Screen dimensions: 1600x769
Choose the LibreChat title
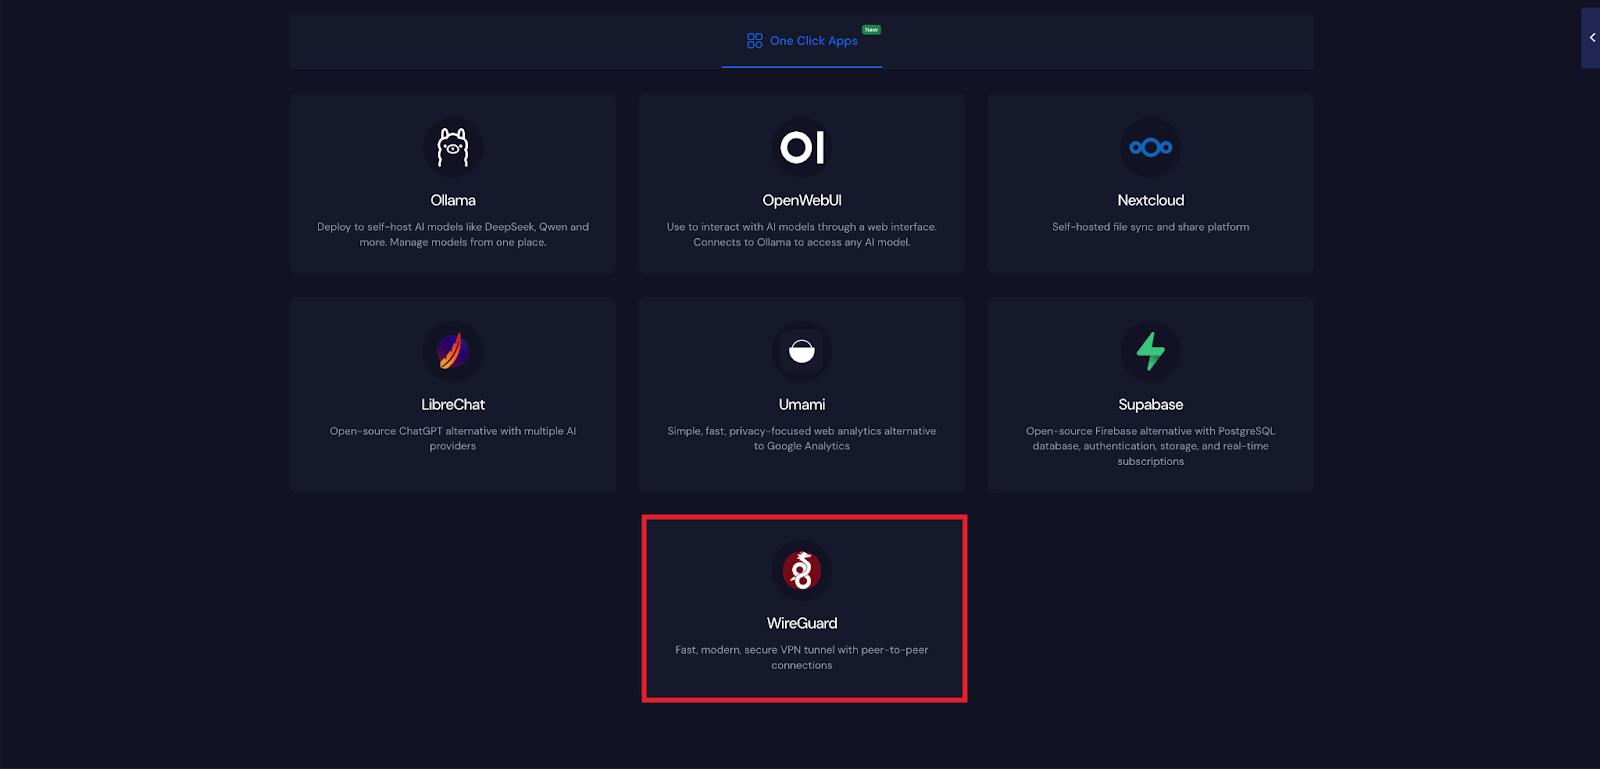tap(453, 405)
